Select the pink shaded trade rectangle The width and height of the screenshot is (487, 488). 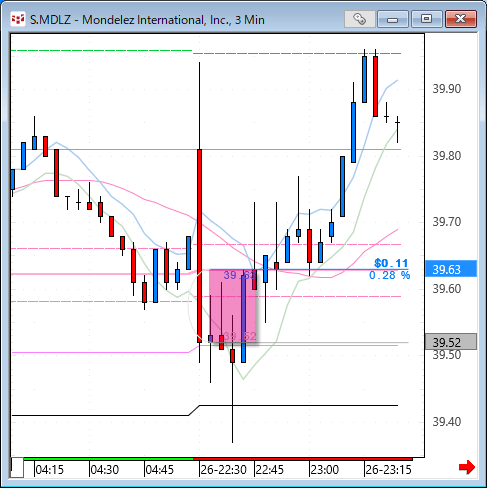point(233,306)
